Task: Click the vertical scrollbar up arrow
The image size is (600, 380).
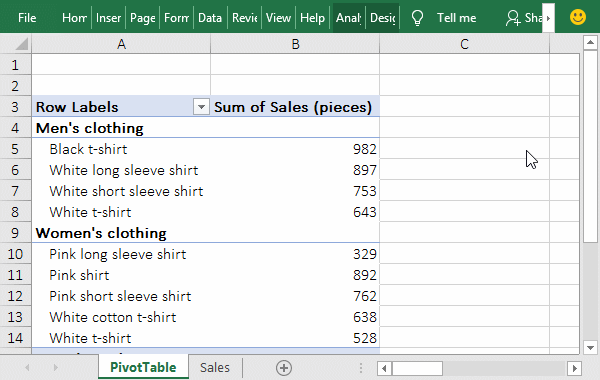Action: tap(590, 42)
